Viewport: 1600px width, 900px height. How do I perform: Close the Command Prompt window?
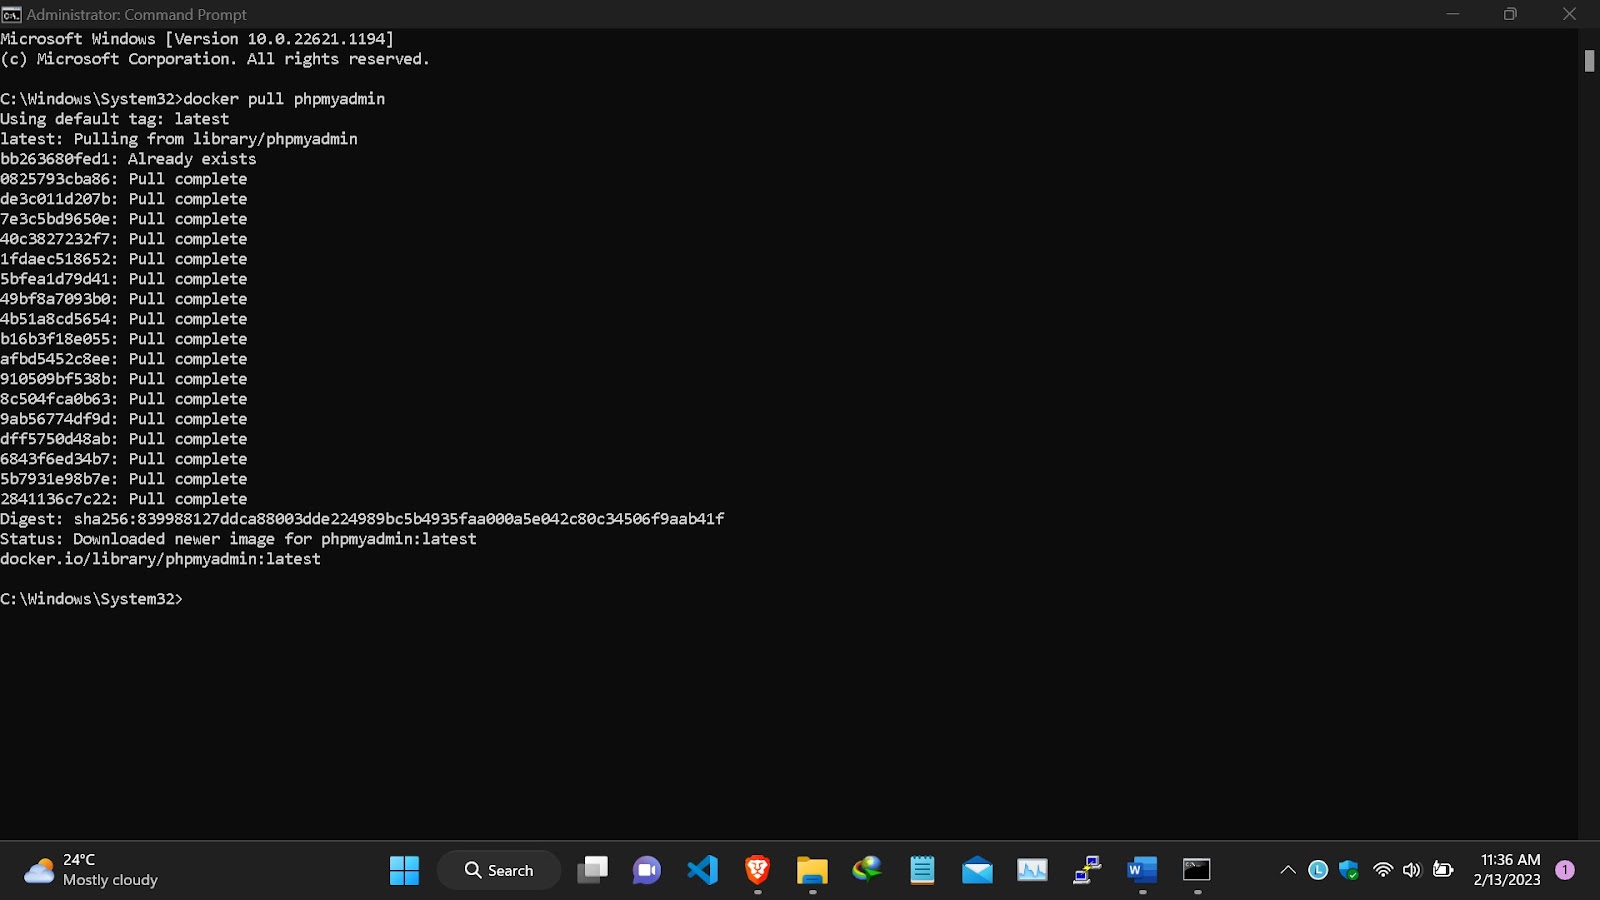coord(1569,14)
